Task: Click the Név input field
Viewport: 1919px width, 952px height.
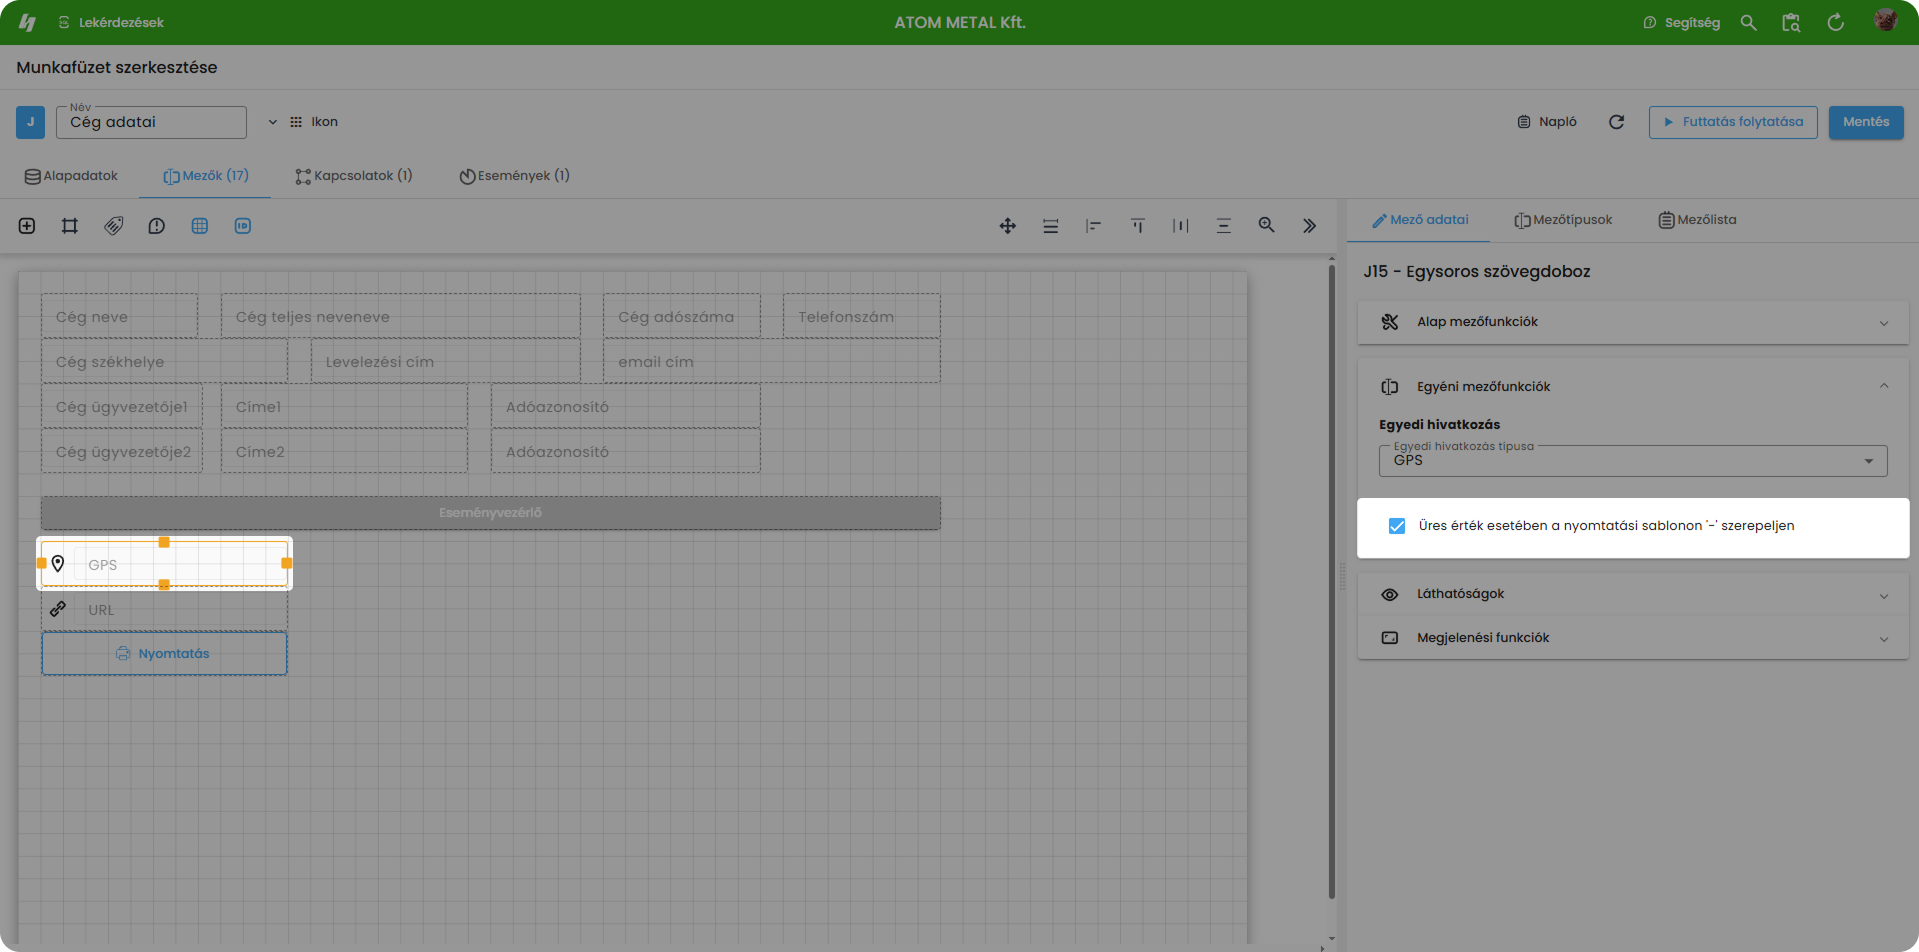Action: pyautogui.click(x=151, y=123)
